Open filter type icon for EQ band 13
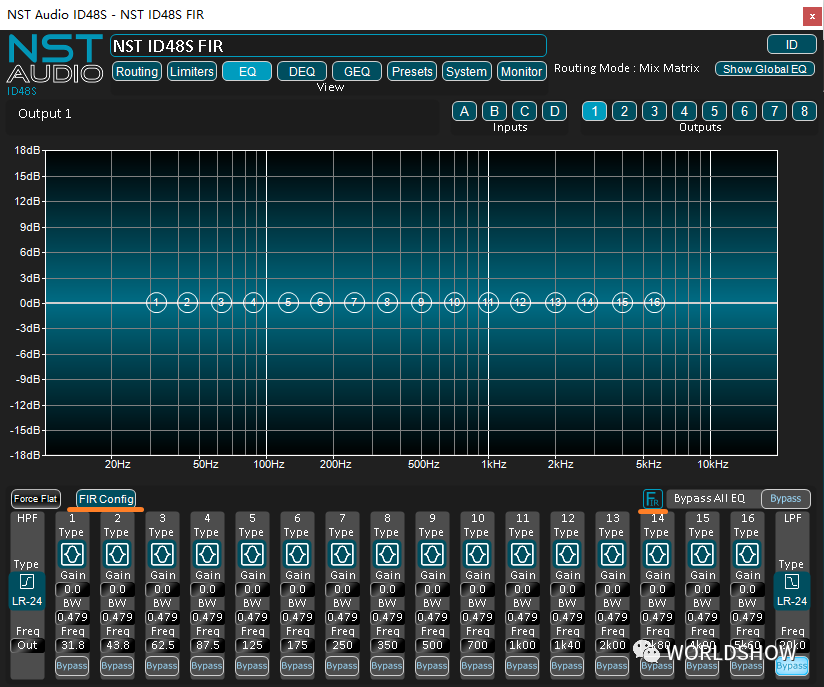Screen dimensions: 824x687 pyautogui.click(x=612, y=555)
